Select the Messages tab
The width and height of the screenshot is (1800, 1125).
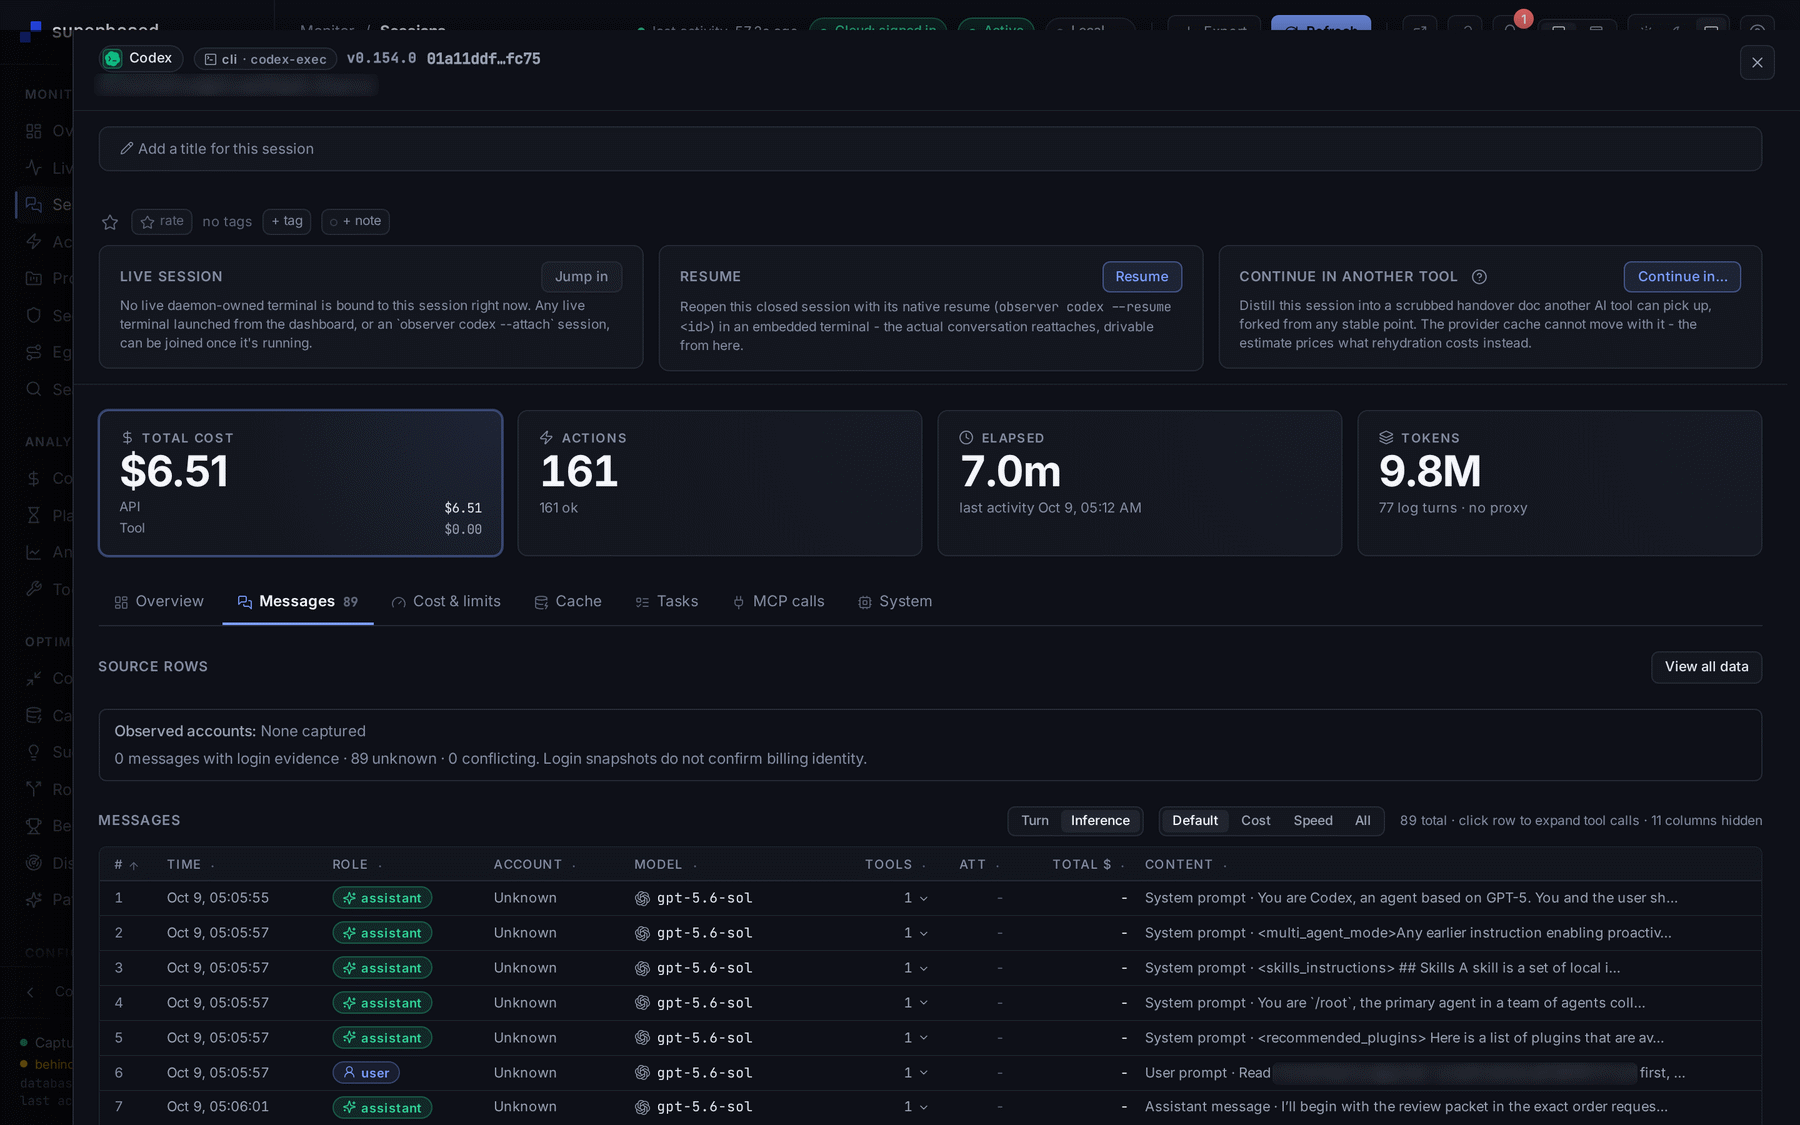(297, 601)
